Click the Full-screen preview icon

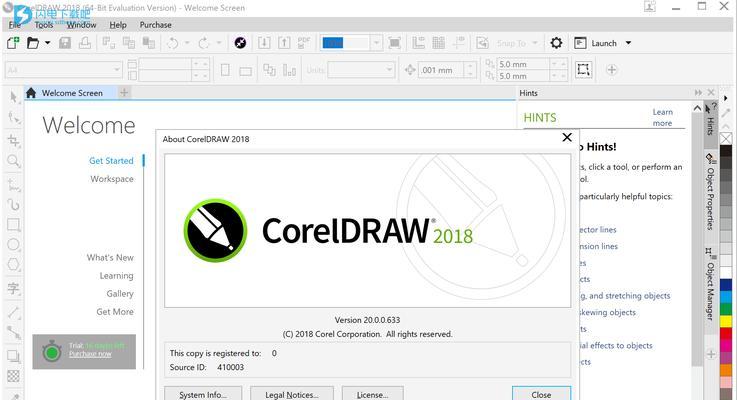coord(394,43)
